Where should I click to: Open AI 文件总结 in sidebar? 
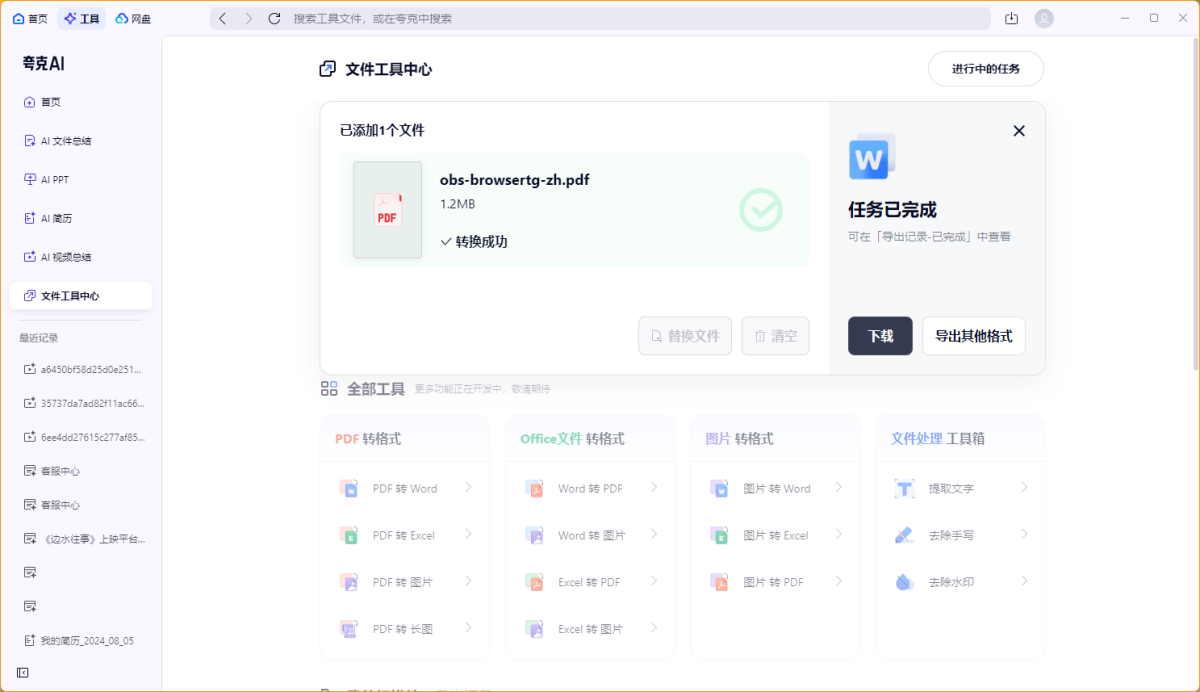[x=65, y=141]
